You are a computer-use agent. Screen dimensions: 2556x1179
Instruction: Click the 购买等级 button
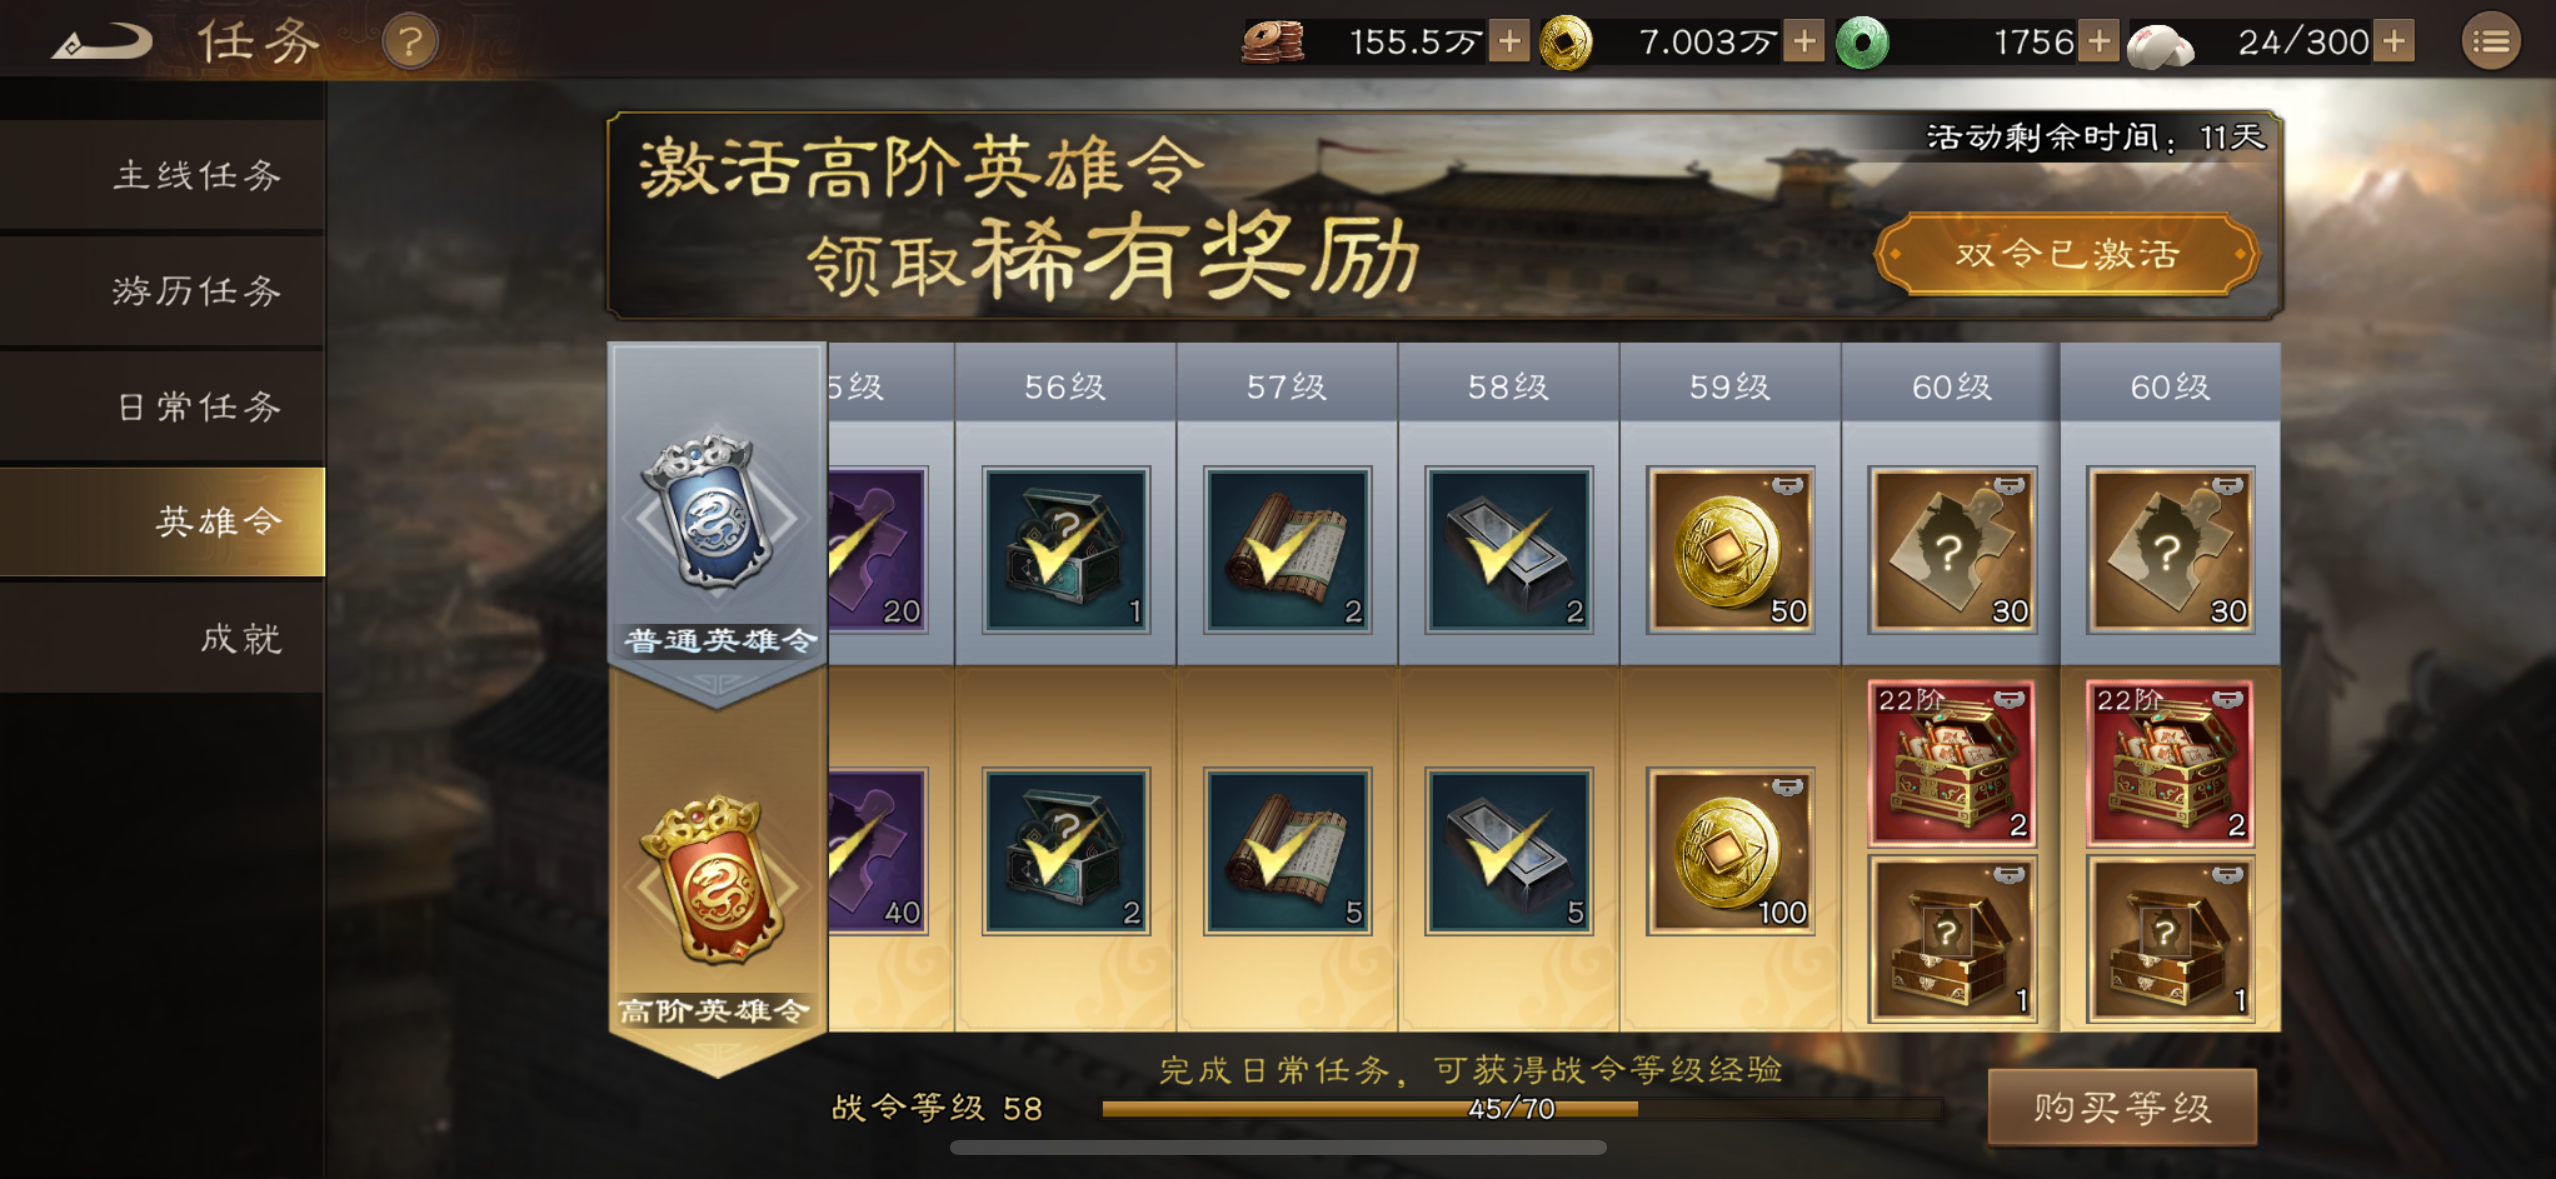pos(2122,1107)
